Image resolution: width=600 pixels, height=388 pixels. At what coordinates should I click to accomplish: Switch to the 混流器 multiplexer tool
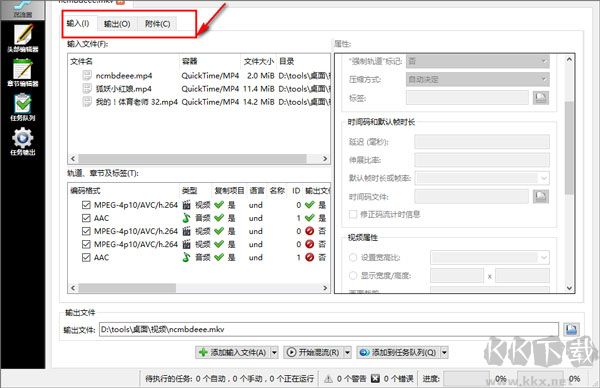click(x=23, y=9)
